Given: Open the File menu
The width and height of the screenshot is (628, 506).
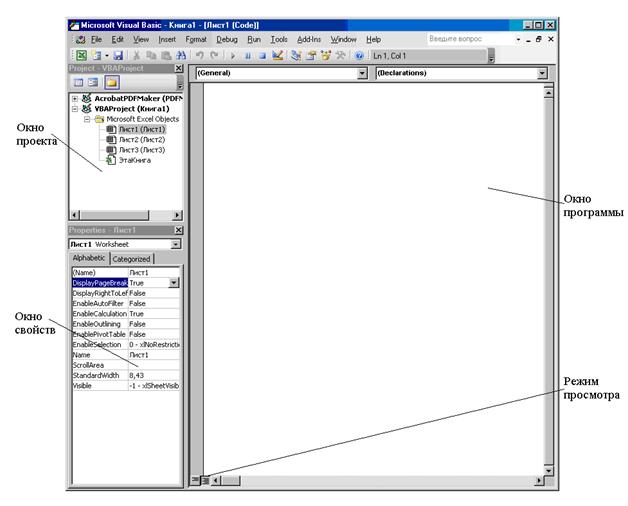Looking at the screenshot, I should pyautogui.click(x=96, y=39).
